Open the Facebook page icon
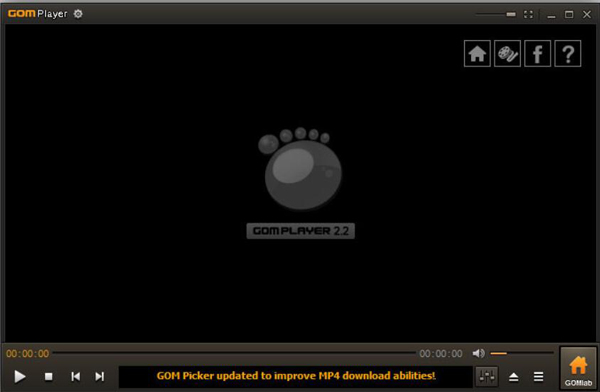The width and height of the screenshot is (600, 392). [x=538, y=54]
